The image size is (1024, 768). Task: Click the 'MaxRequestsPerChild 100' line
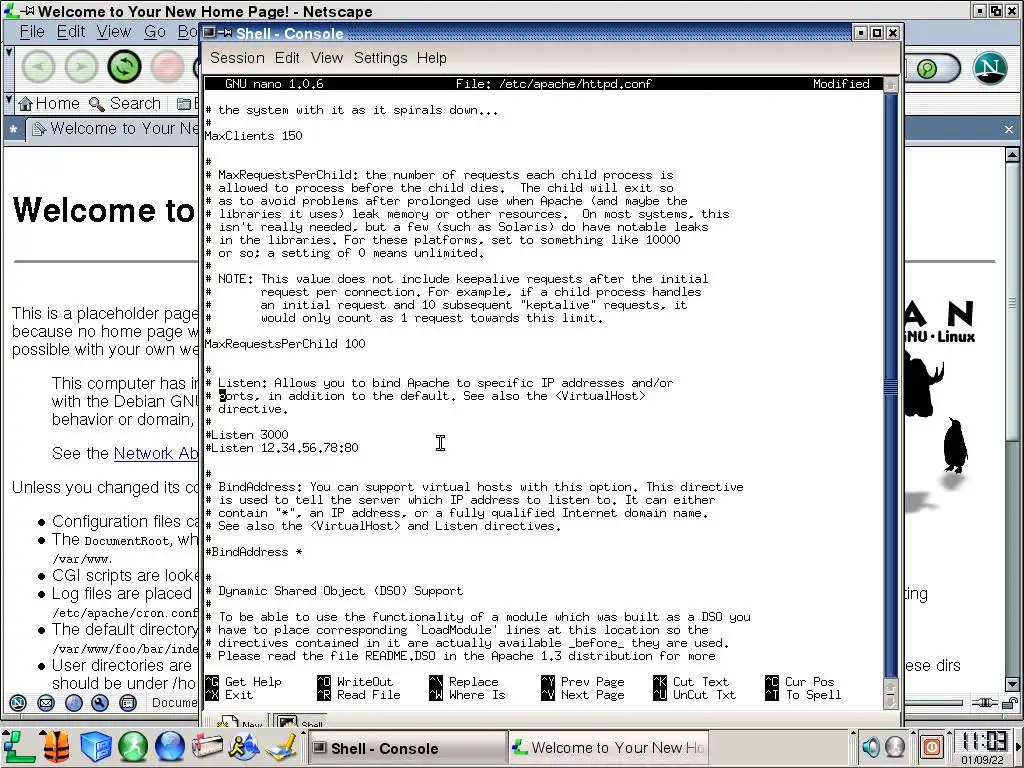285,344
